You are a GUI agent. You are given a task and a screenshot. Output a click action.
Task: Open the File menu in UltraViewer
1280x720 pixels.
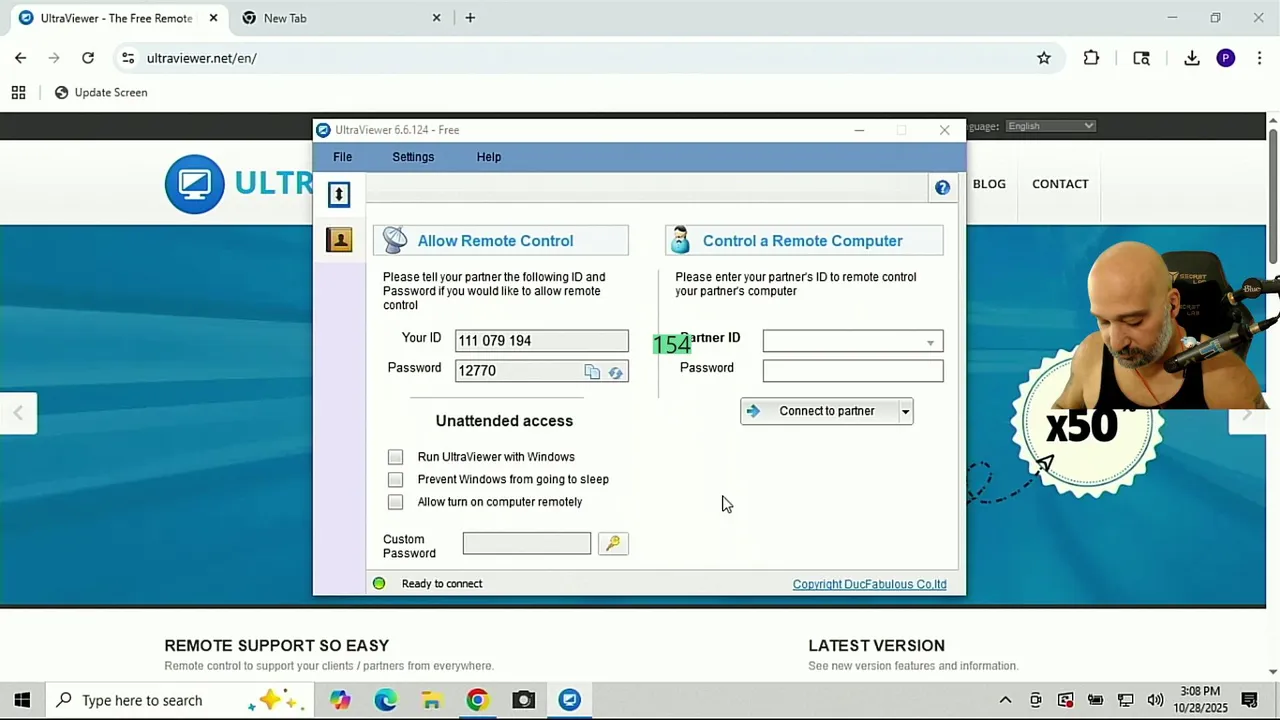(342, 157)
